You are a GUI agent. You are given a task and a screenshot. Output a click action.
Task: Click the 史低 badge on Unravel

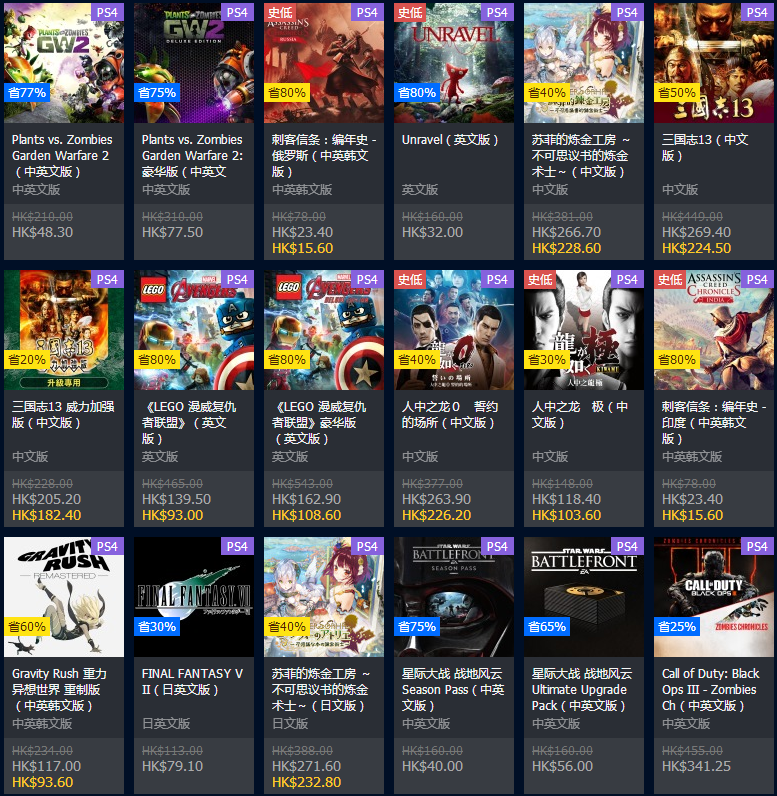click(410, 12)
